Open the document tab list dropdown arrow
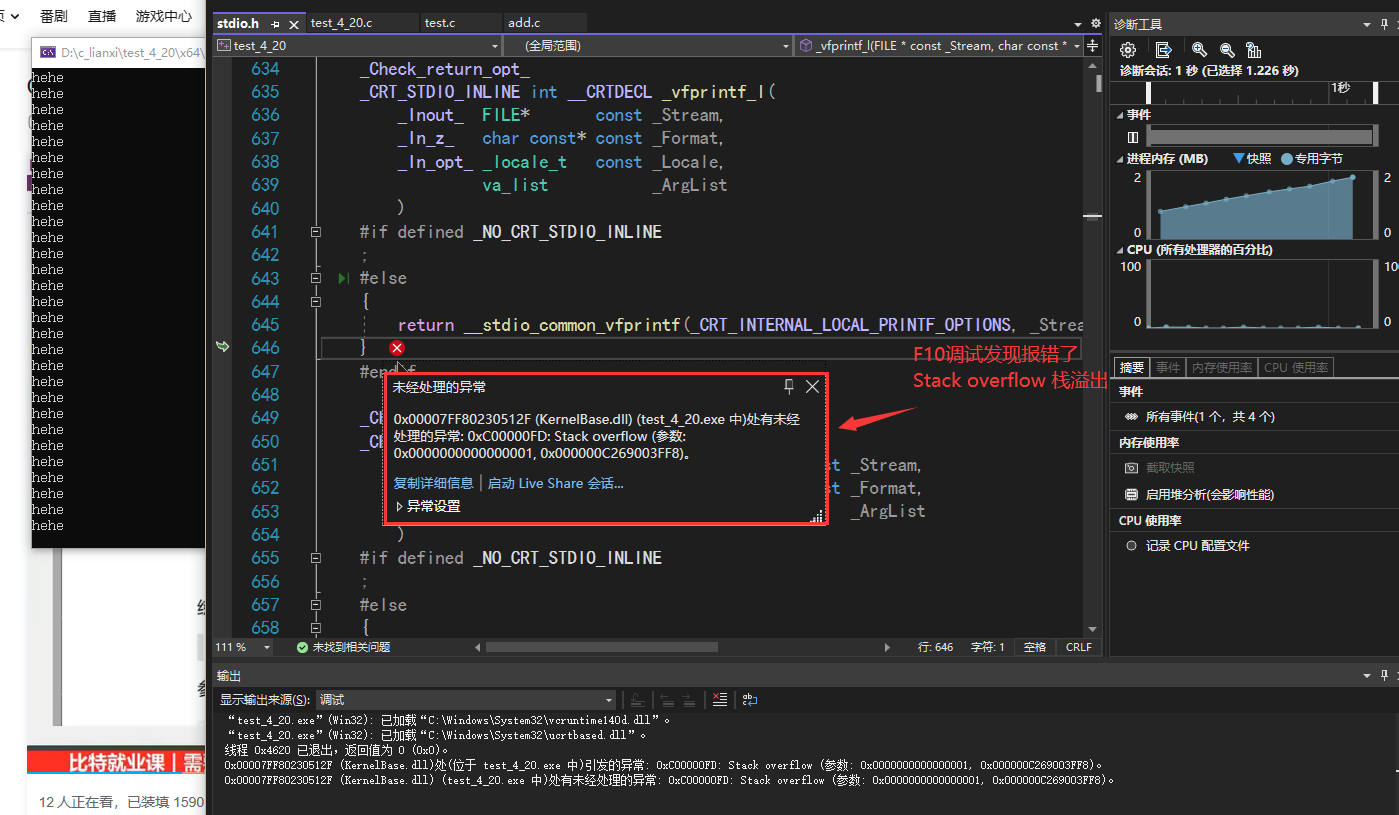The height and width of the screenshot is (815, 1399). click(x=1078, y=24)
